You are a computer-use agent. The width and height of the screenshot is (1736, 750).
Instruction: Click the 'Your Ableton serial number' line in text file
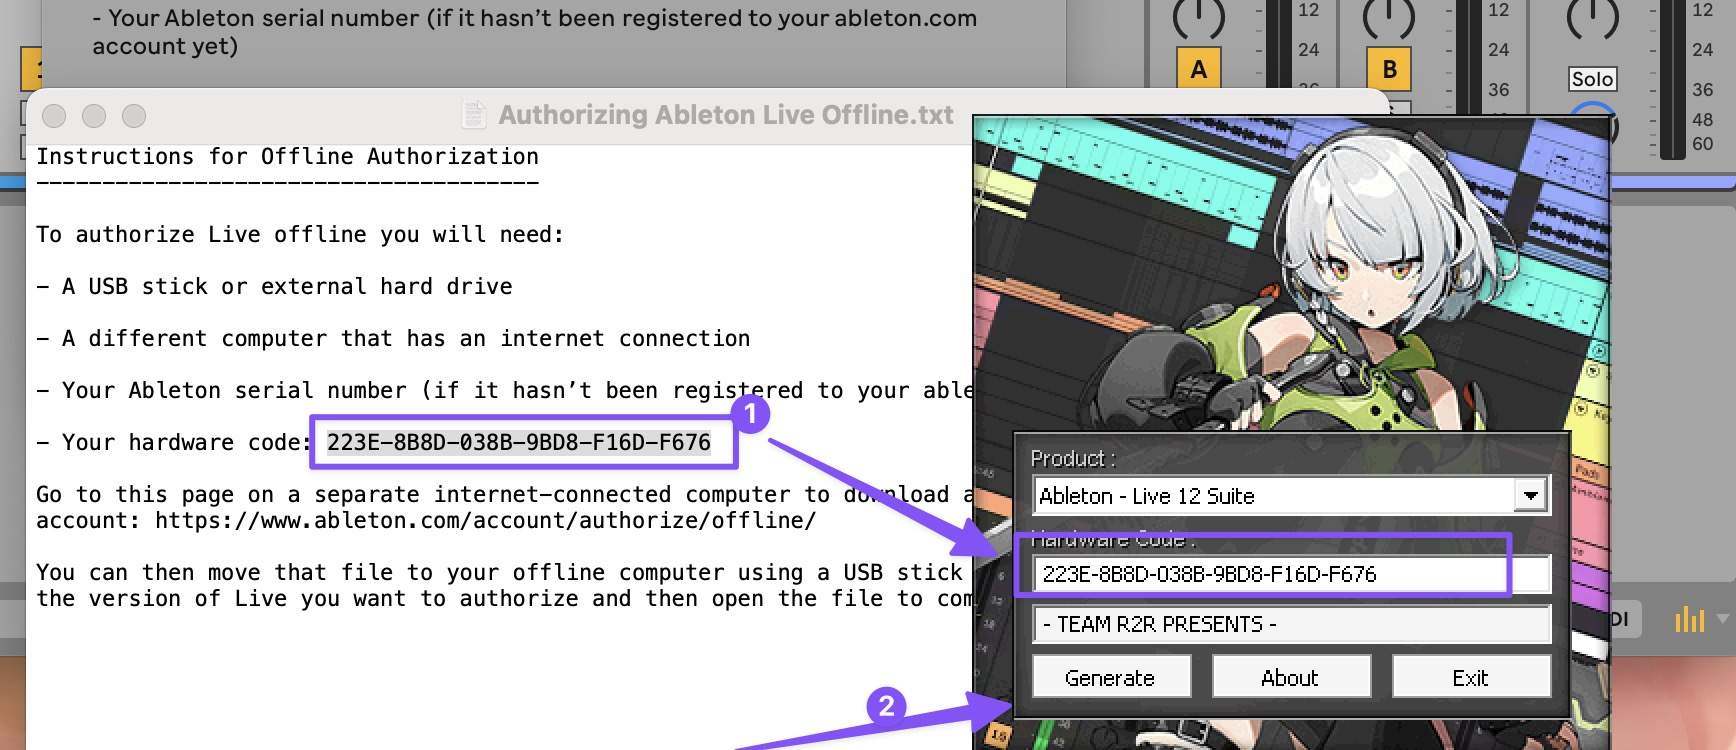pos(504,391)
